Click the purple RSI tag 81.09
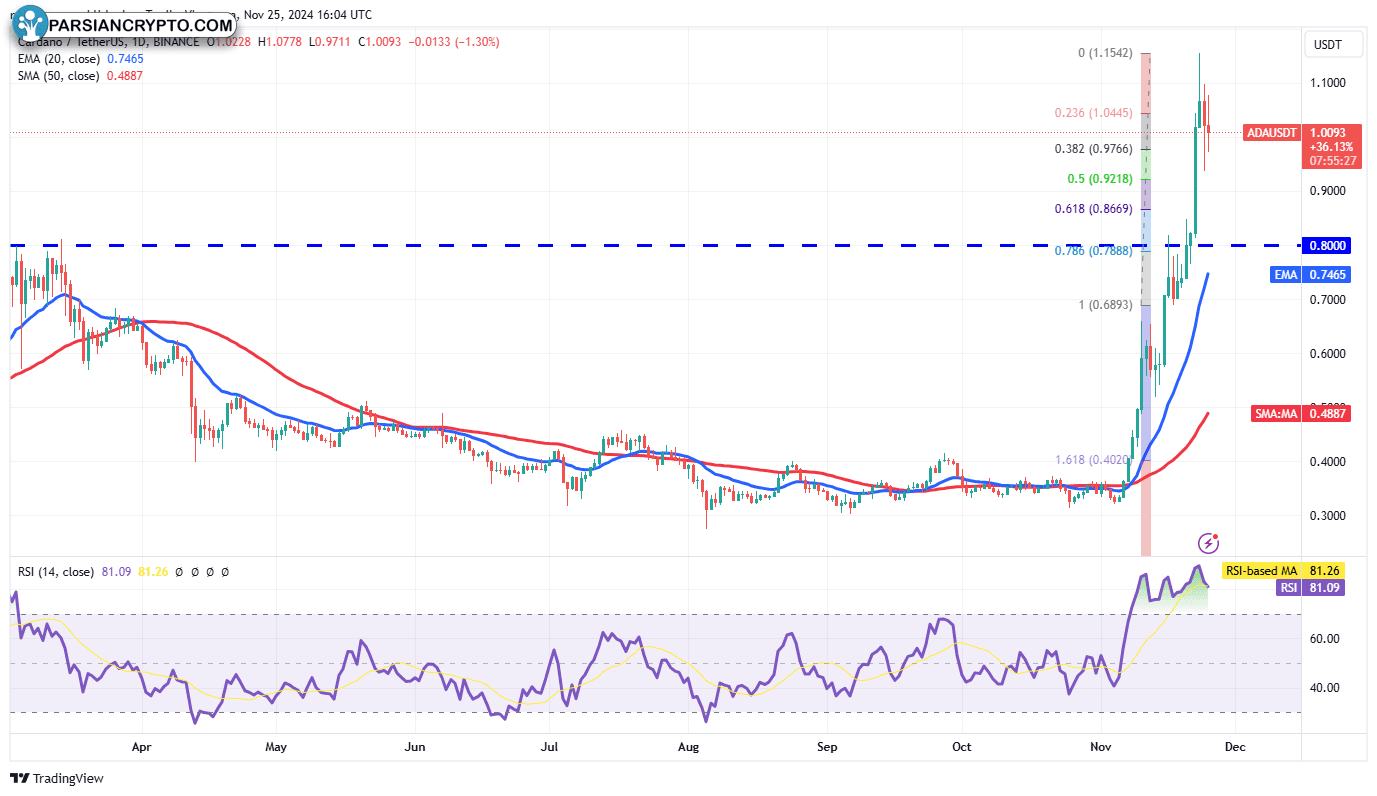Viewport: 1377px width, 796px height. click(x=1312, y=588)
